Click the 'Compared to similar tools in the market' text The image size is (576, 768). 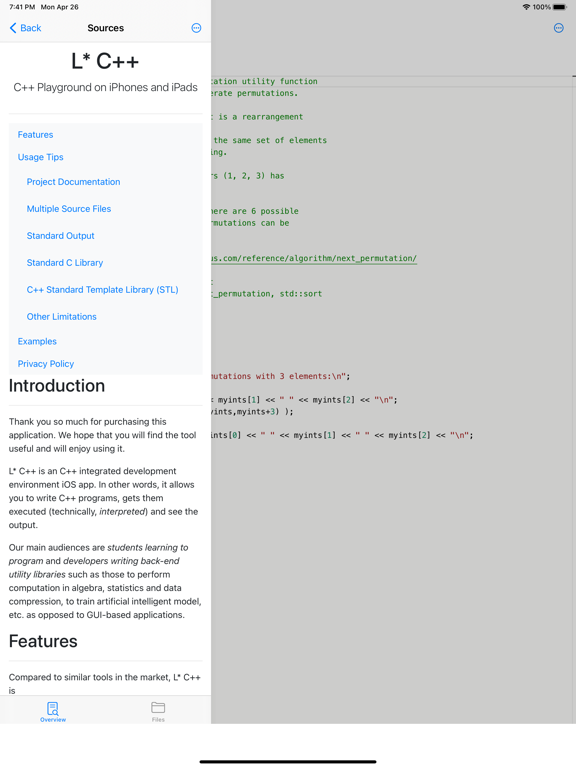[105, 683]
